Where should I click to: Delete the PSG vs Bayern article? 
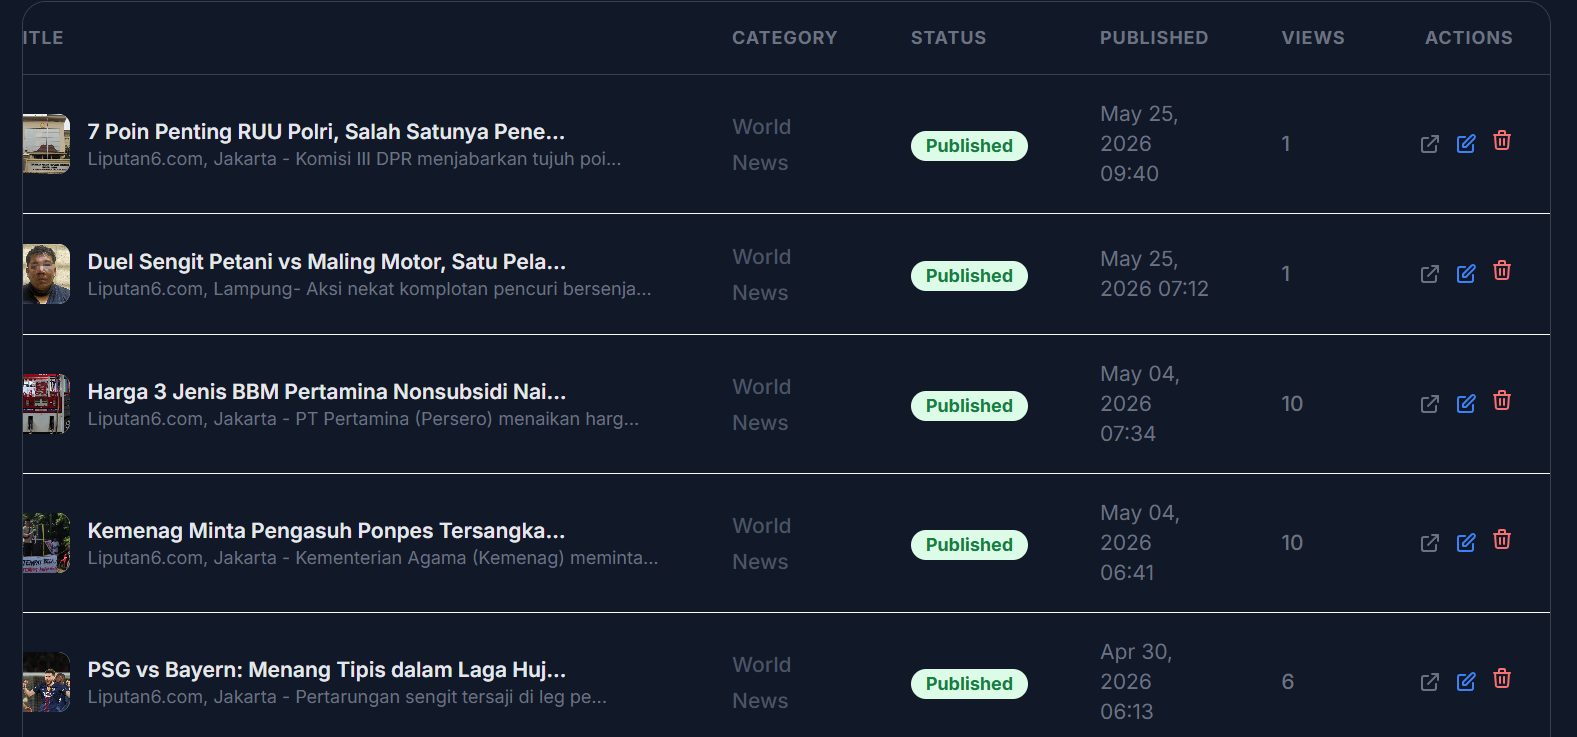tap(1502, 679)
